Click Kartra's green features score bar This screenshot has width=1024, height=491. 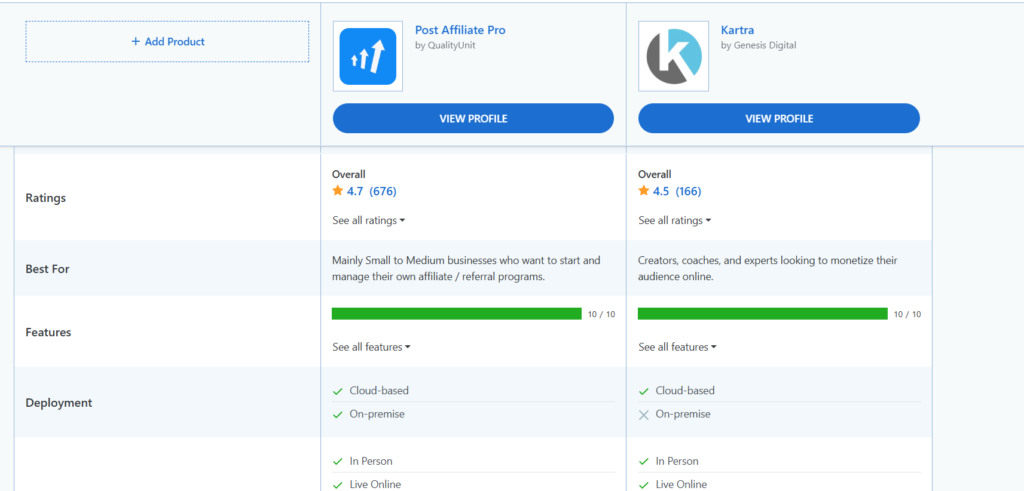coord(762,314)
